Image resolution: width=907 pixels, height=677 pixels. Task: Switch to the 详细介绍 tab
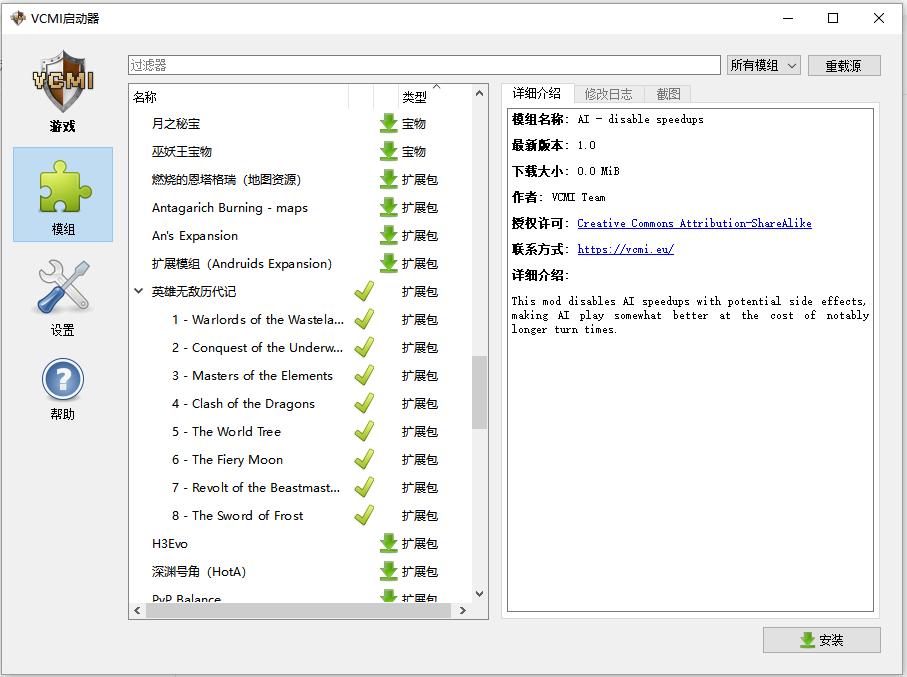537,94
